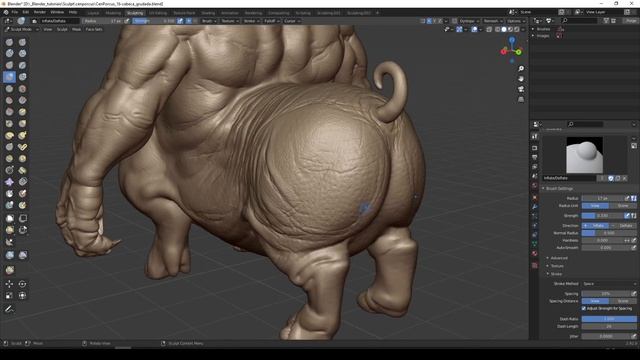
Task: Open the Brush header dropdown
Action: [x=209, y=21]
